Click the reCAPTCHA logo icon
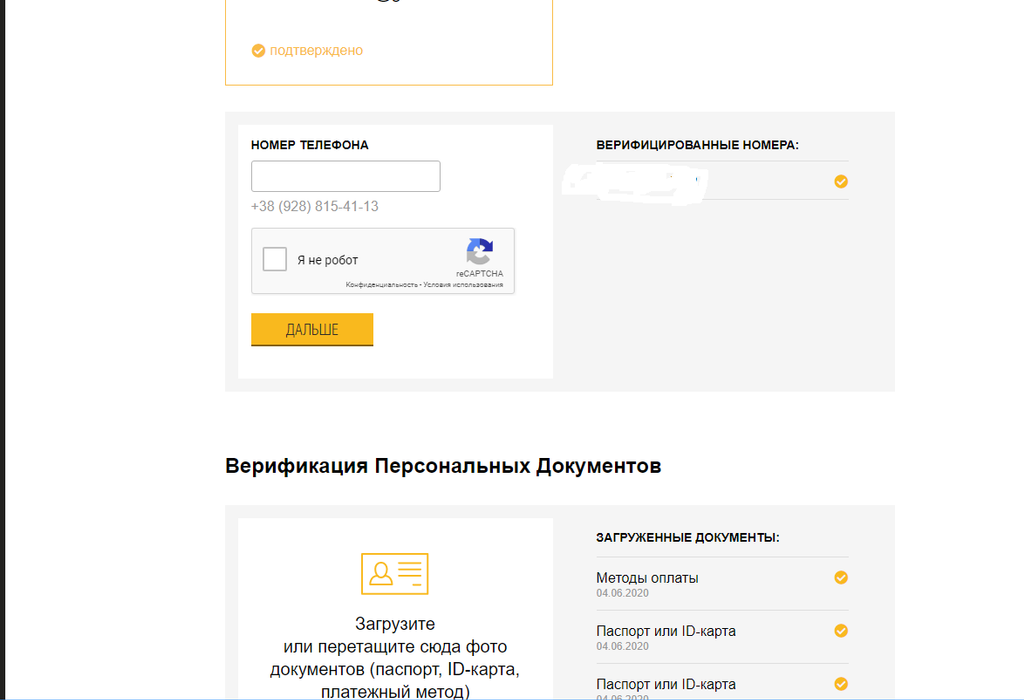 point(480,251)
